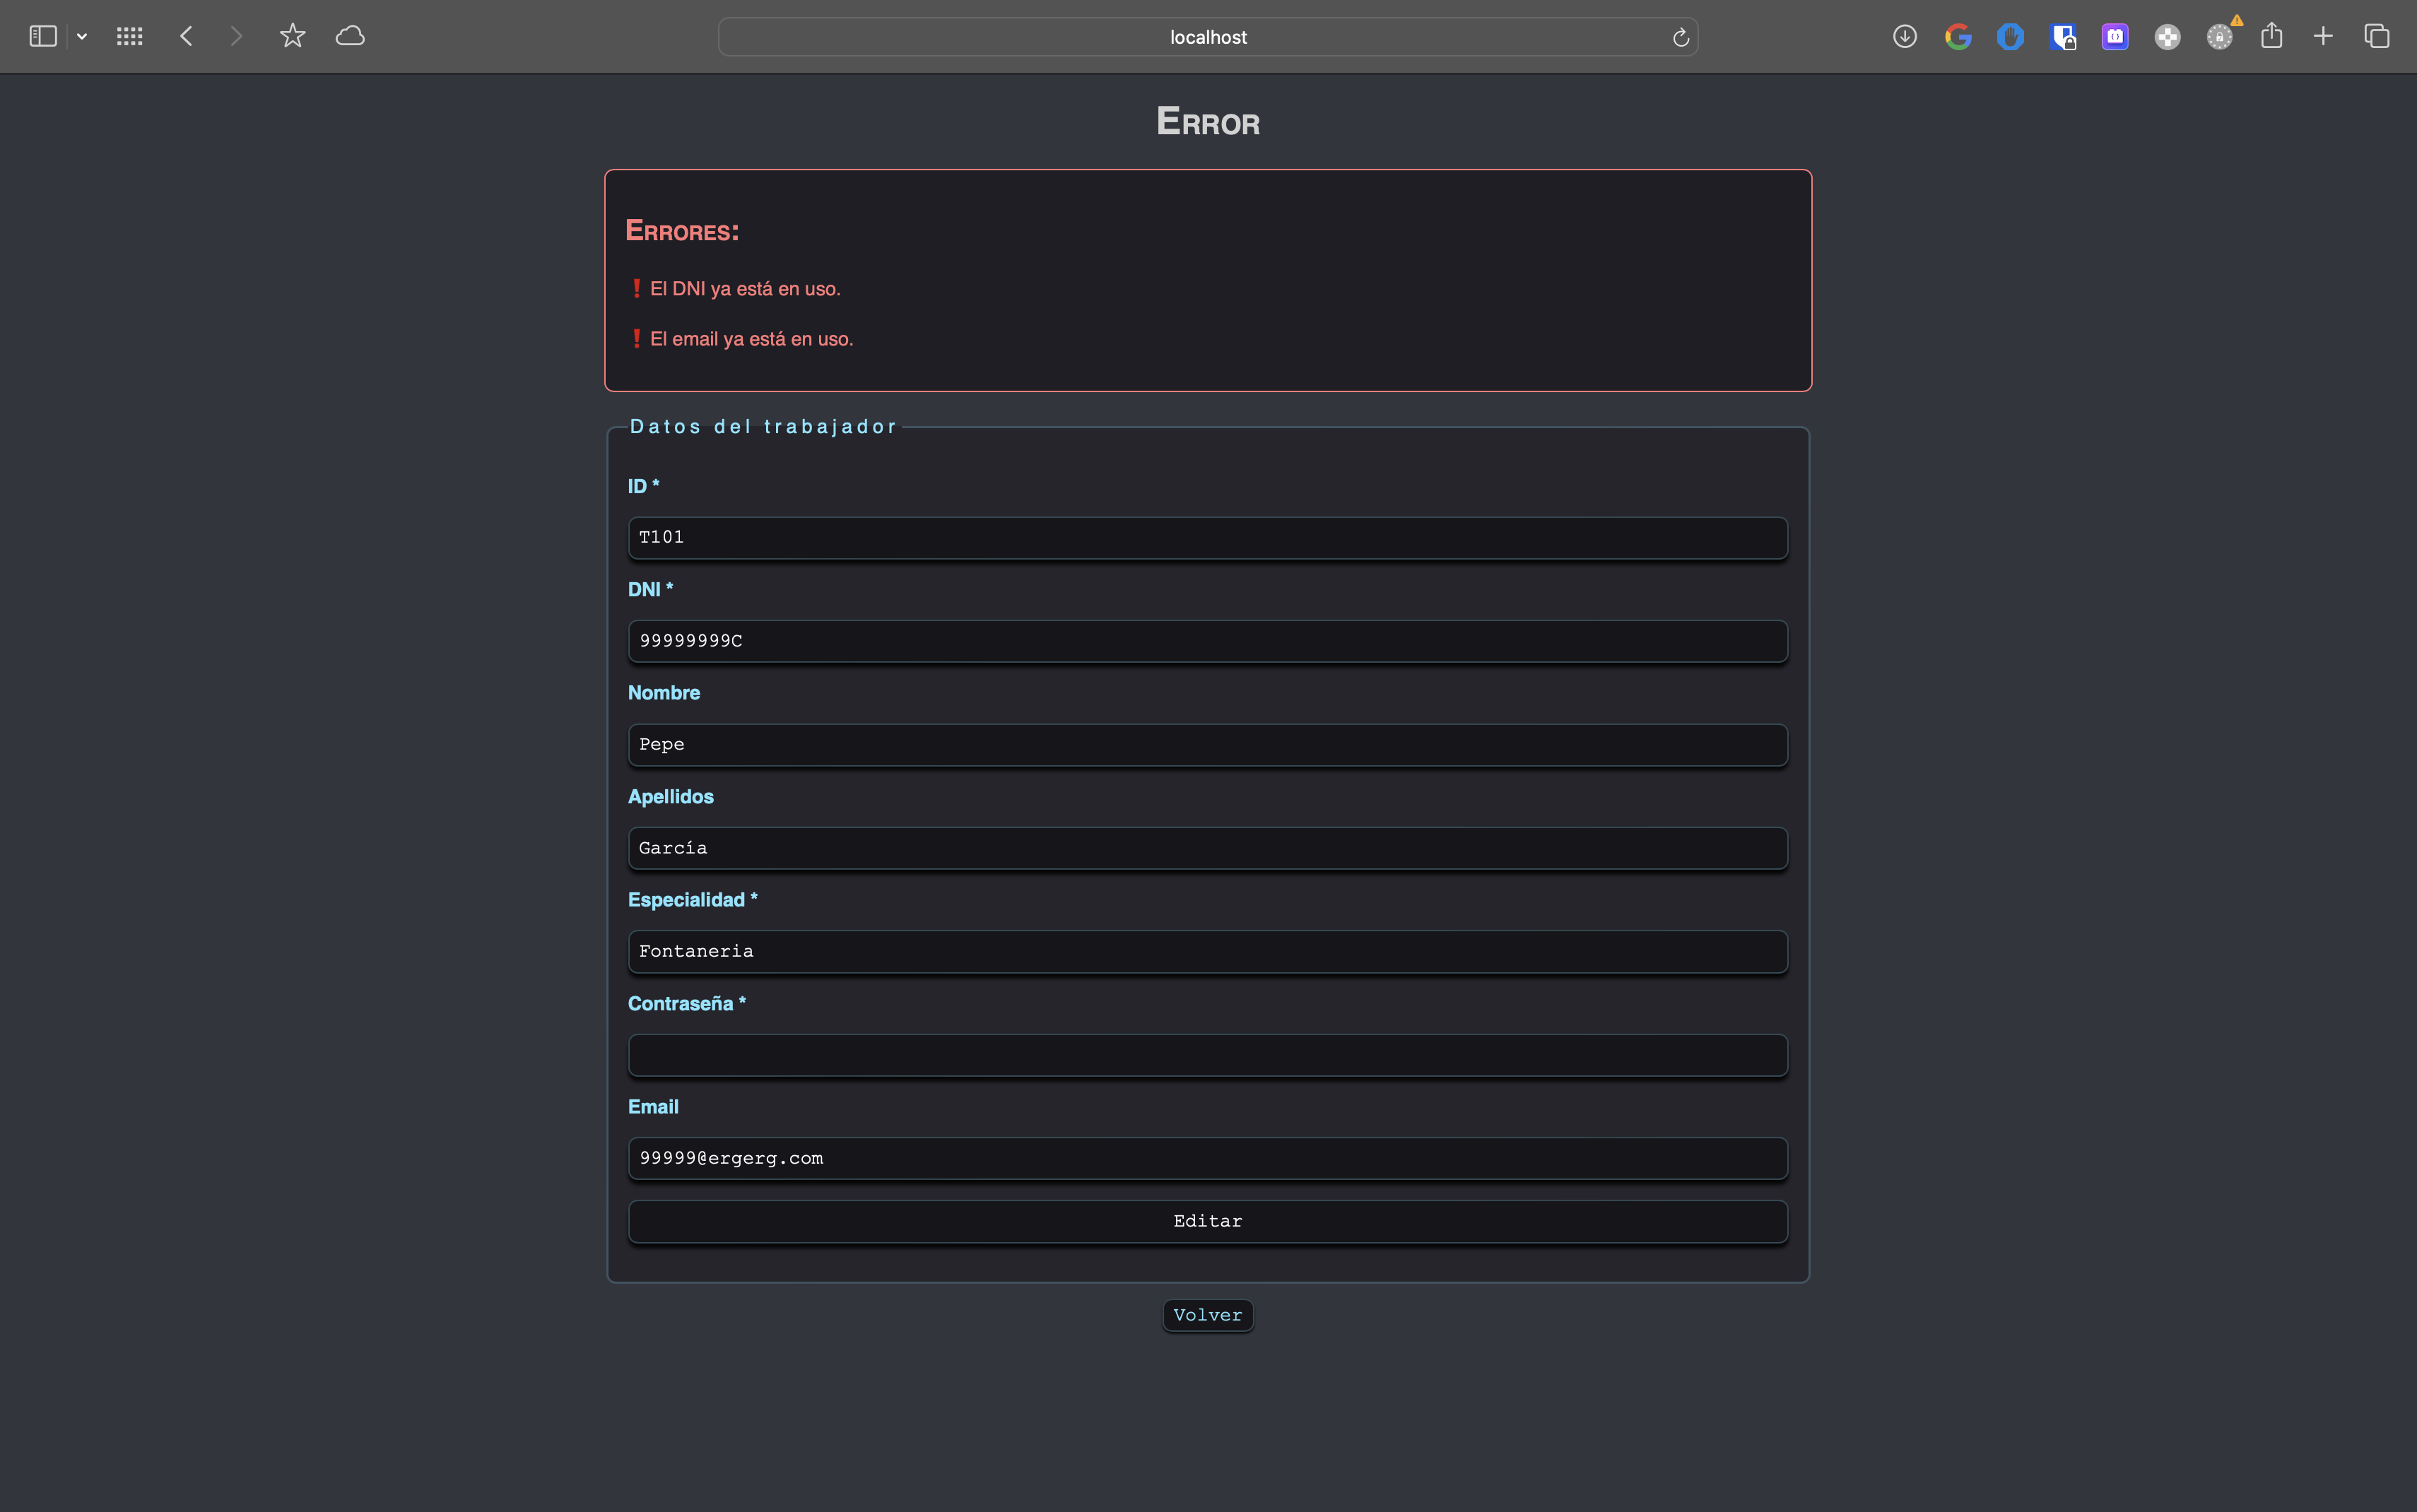Focus the Nombre field with Pepe
The image size is (2417, 1512).
[1208, 745]
